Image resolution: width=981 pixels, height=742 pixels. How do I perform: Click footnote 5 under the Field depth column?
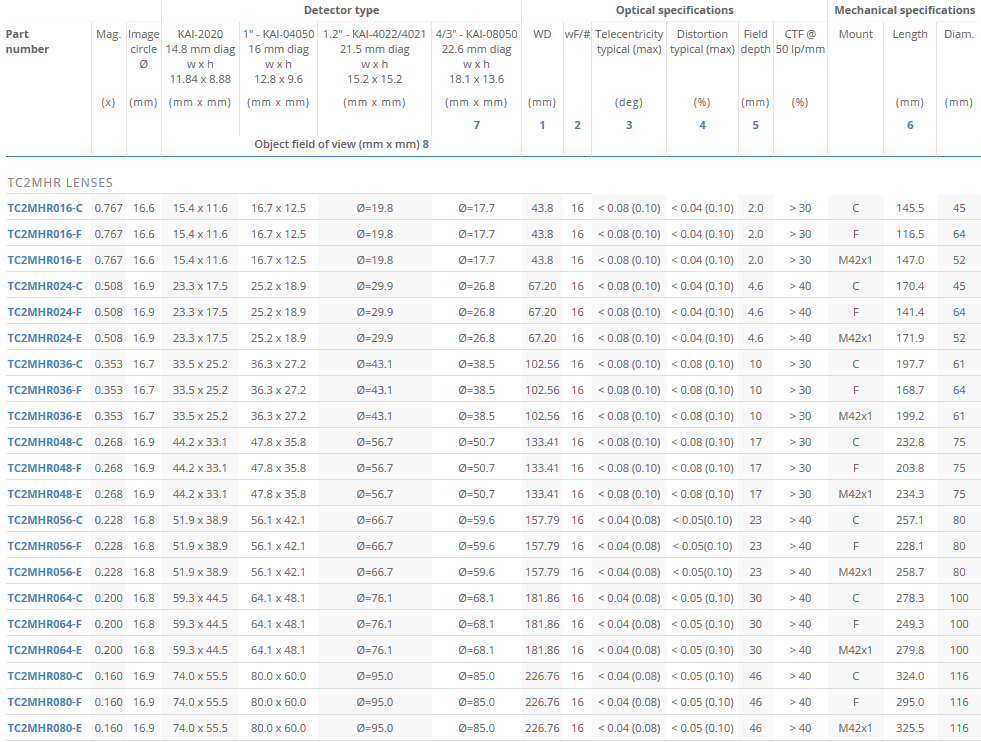(755, 124)
